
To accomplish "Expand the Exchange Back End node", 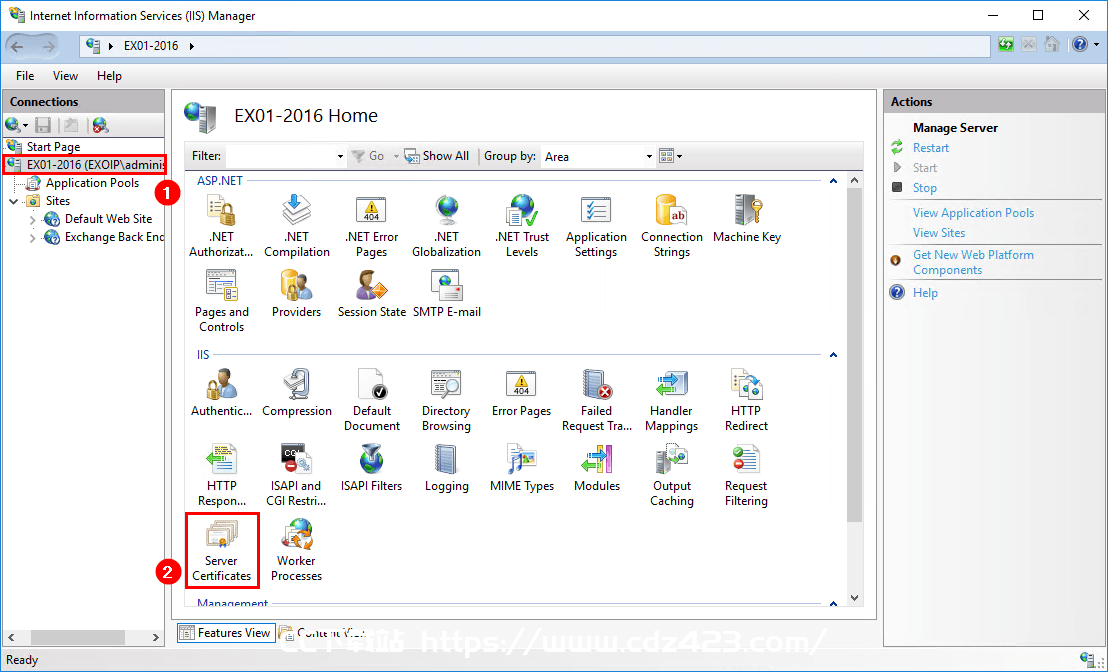I will point(33,238).
